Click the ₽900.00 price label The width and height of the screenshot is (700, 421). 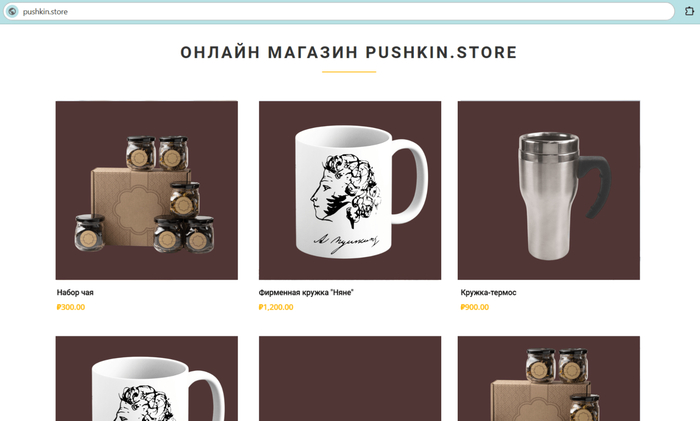475,307
